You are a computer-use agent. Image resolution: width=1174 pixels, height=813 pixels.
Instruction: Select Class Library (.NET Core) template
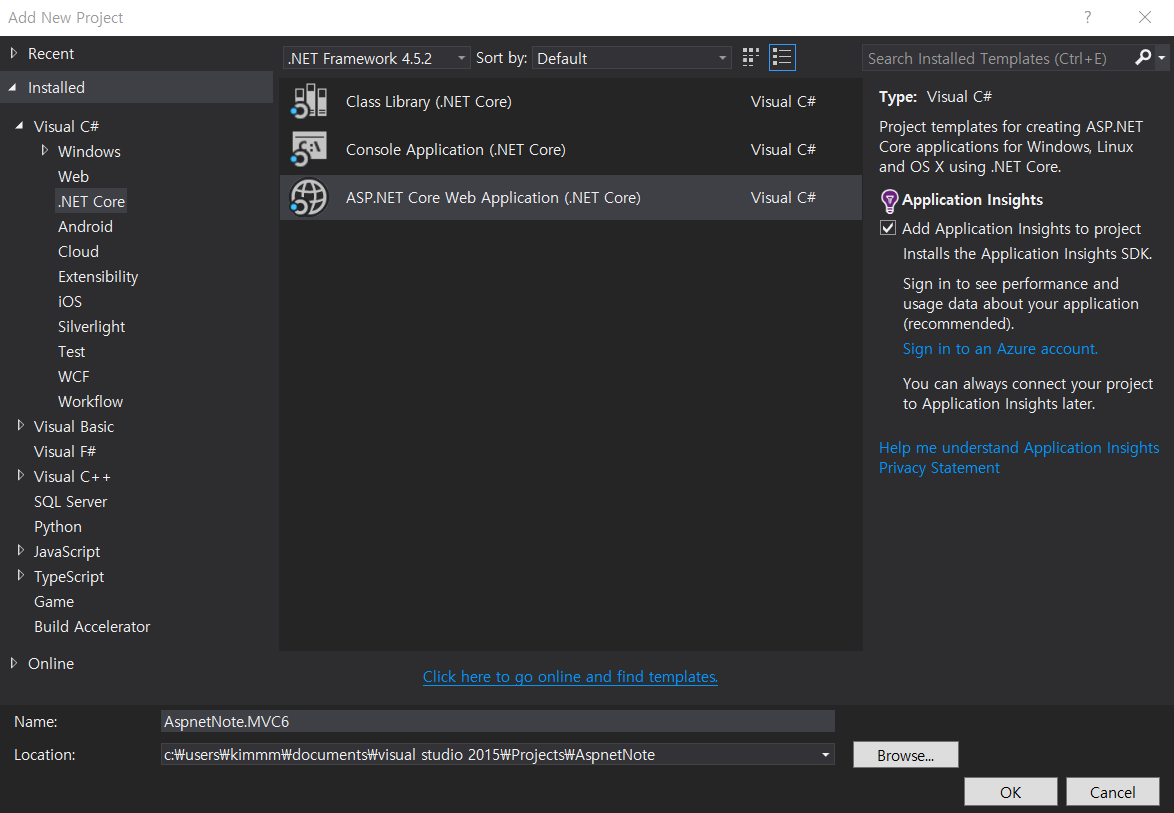pos(571,102)
